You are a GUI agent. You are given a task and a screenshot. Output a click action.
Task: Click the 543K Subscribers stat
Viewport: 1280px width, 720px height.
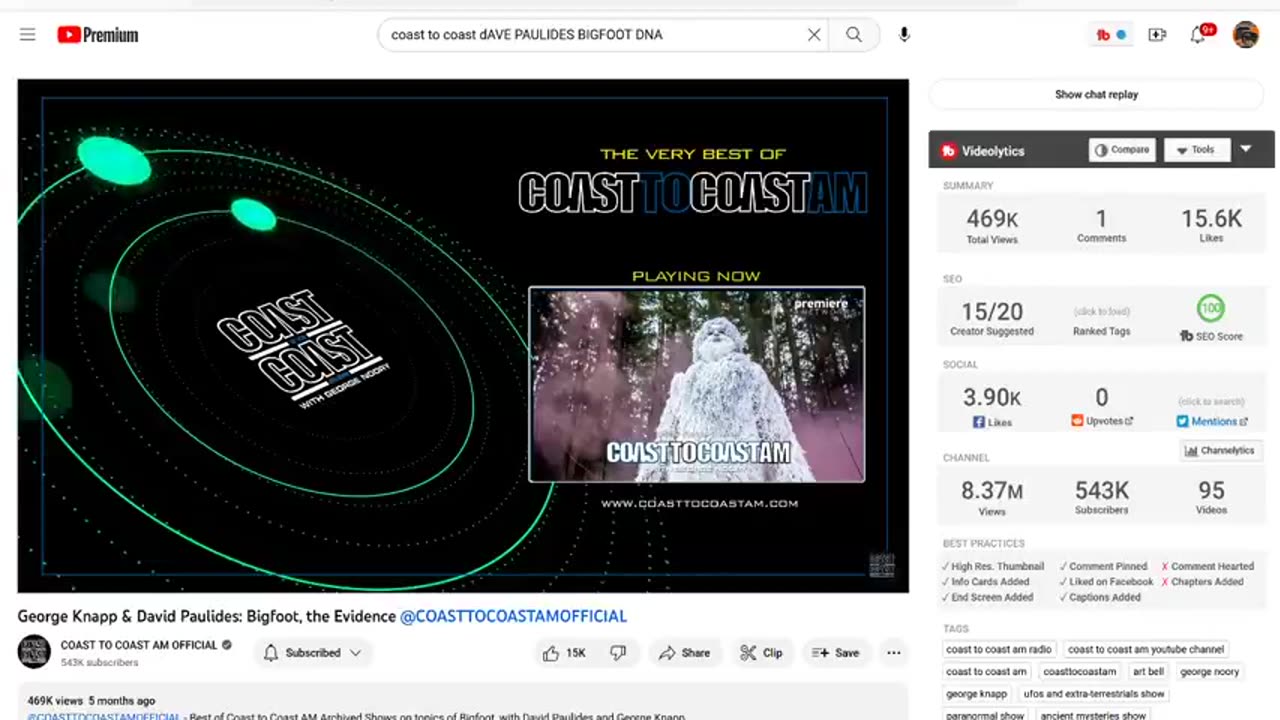(1101, 497)
